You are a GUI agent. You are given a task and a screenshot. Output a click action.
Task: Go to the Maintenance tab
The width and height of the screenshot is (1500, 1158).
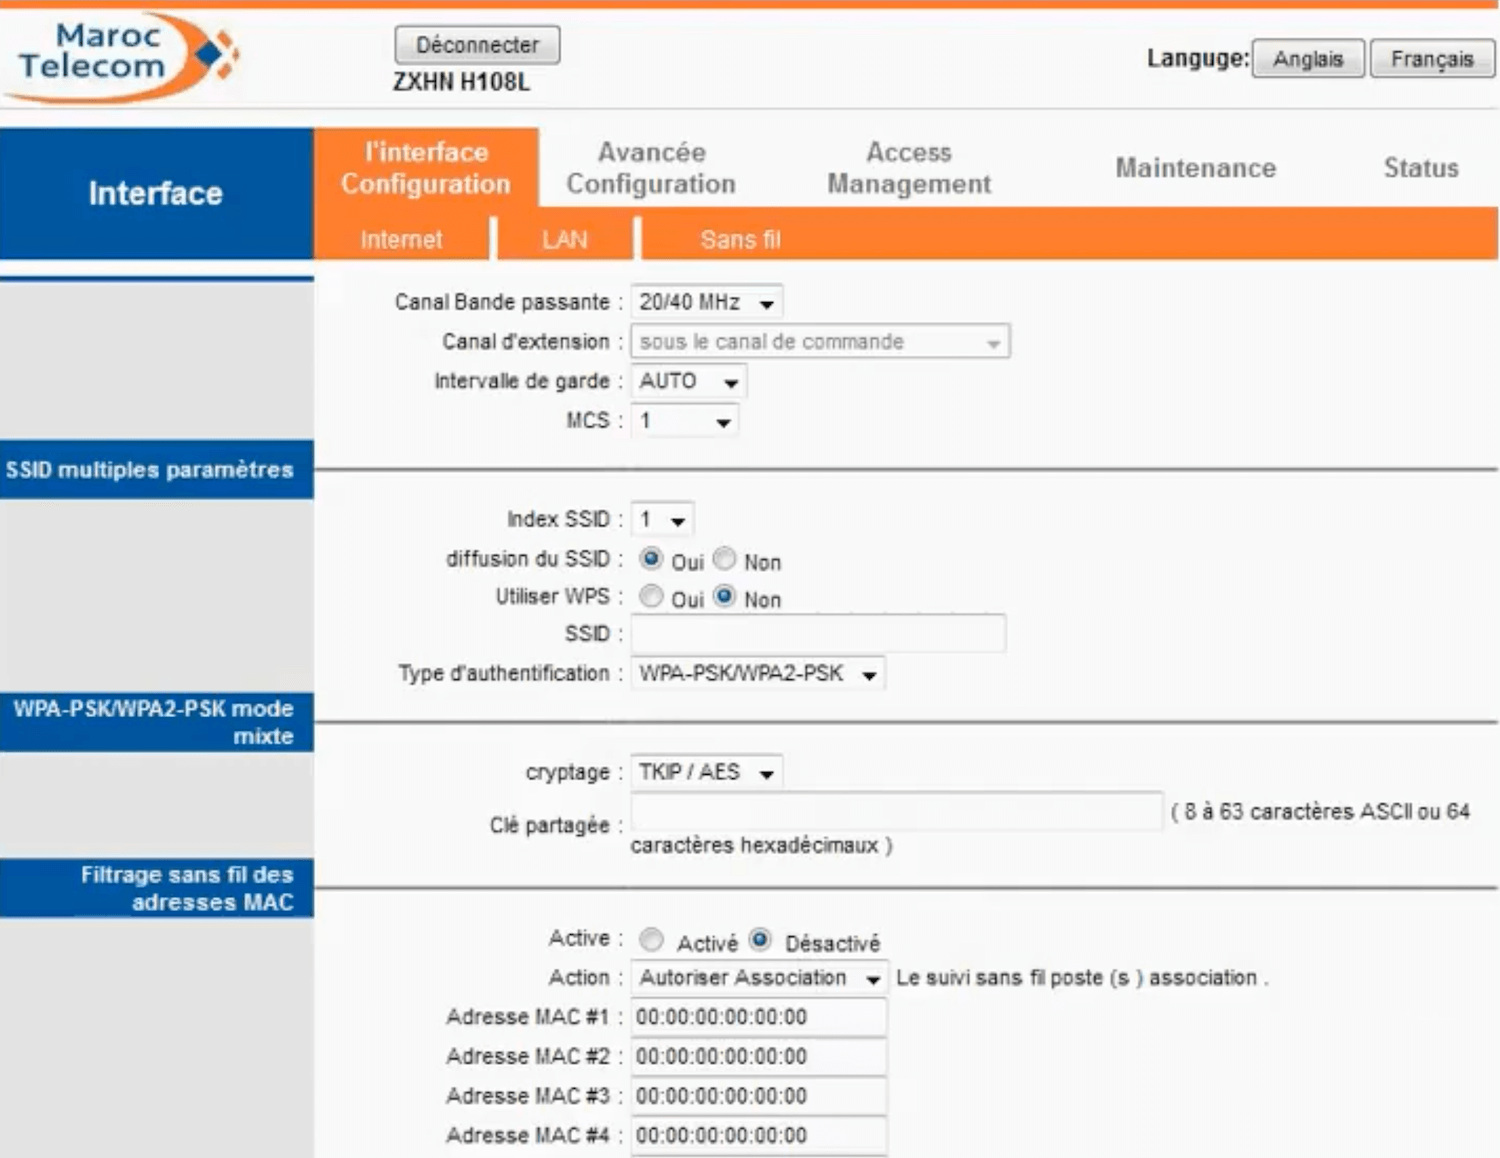pyautogui.click(x=1195, y=168)
